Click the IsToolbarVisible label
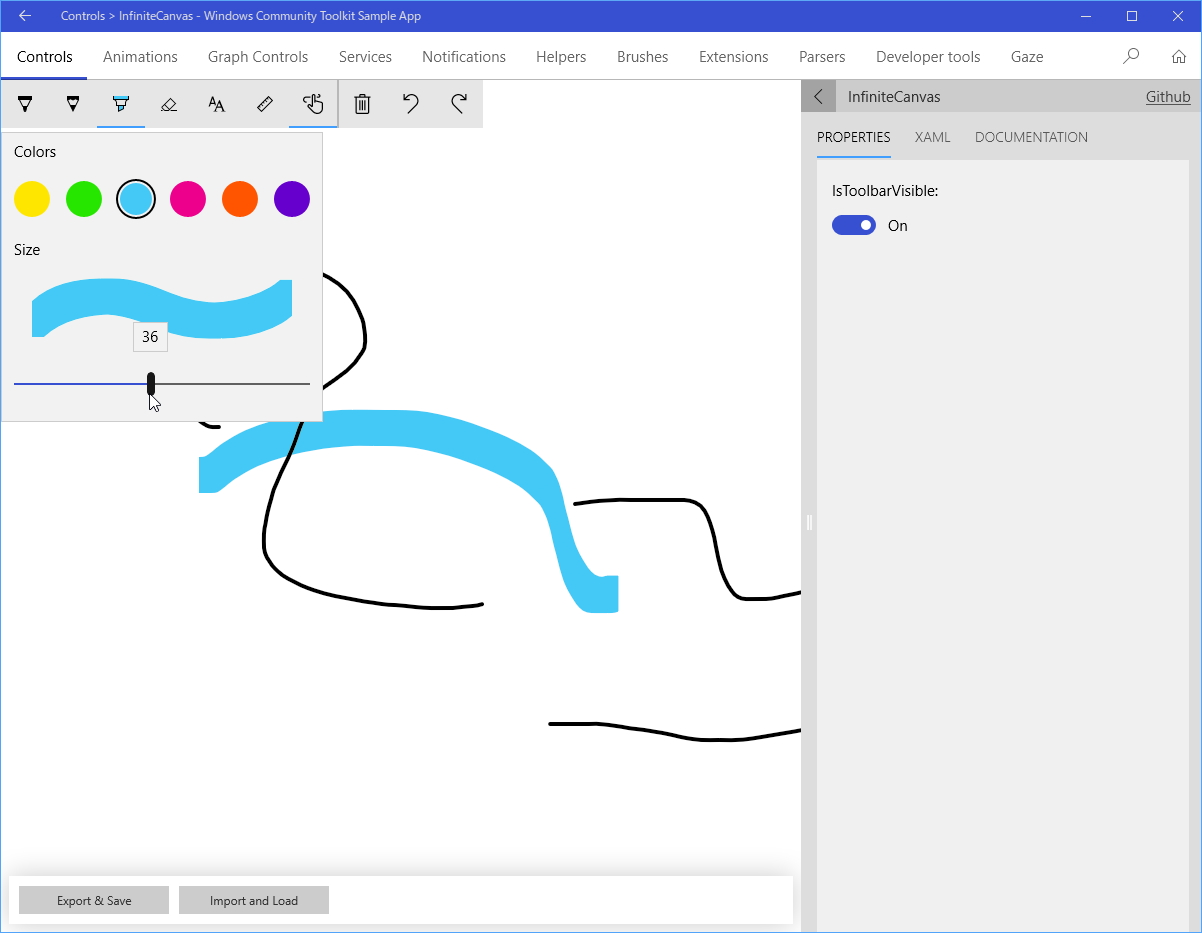 click(885, 190)
